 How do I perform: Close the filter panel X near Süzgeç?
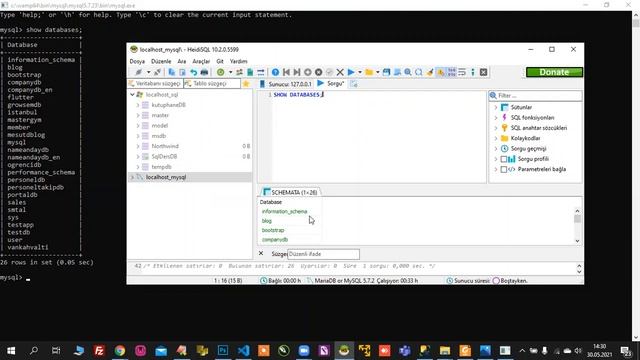pyautogui.click(x=261, y=253)
